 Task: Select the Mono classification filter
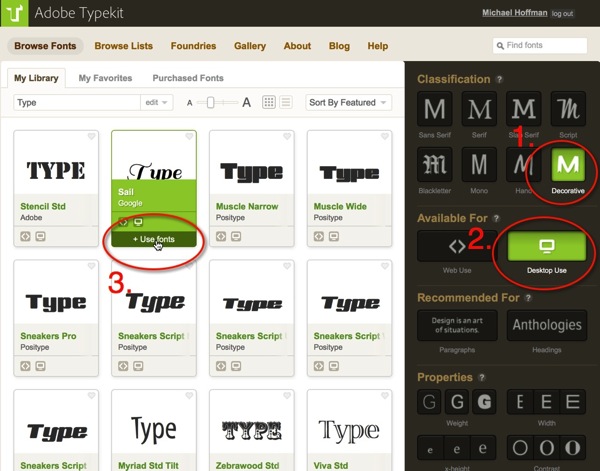(x=479, y=165)
